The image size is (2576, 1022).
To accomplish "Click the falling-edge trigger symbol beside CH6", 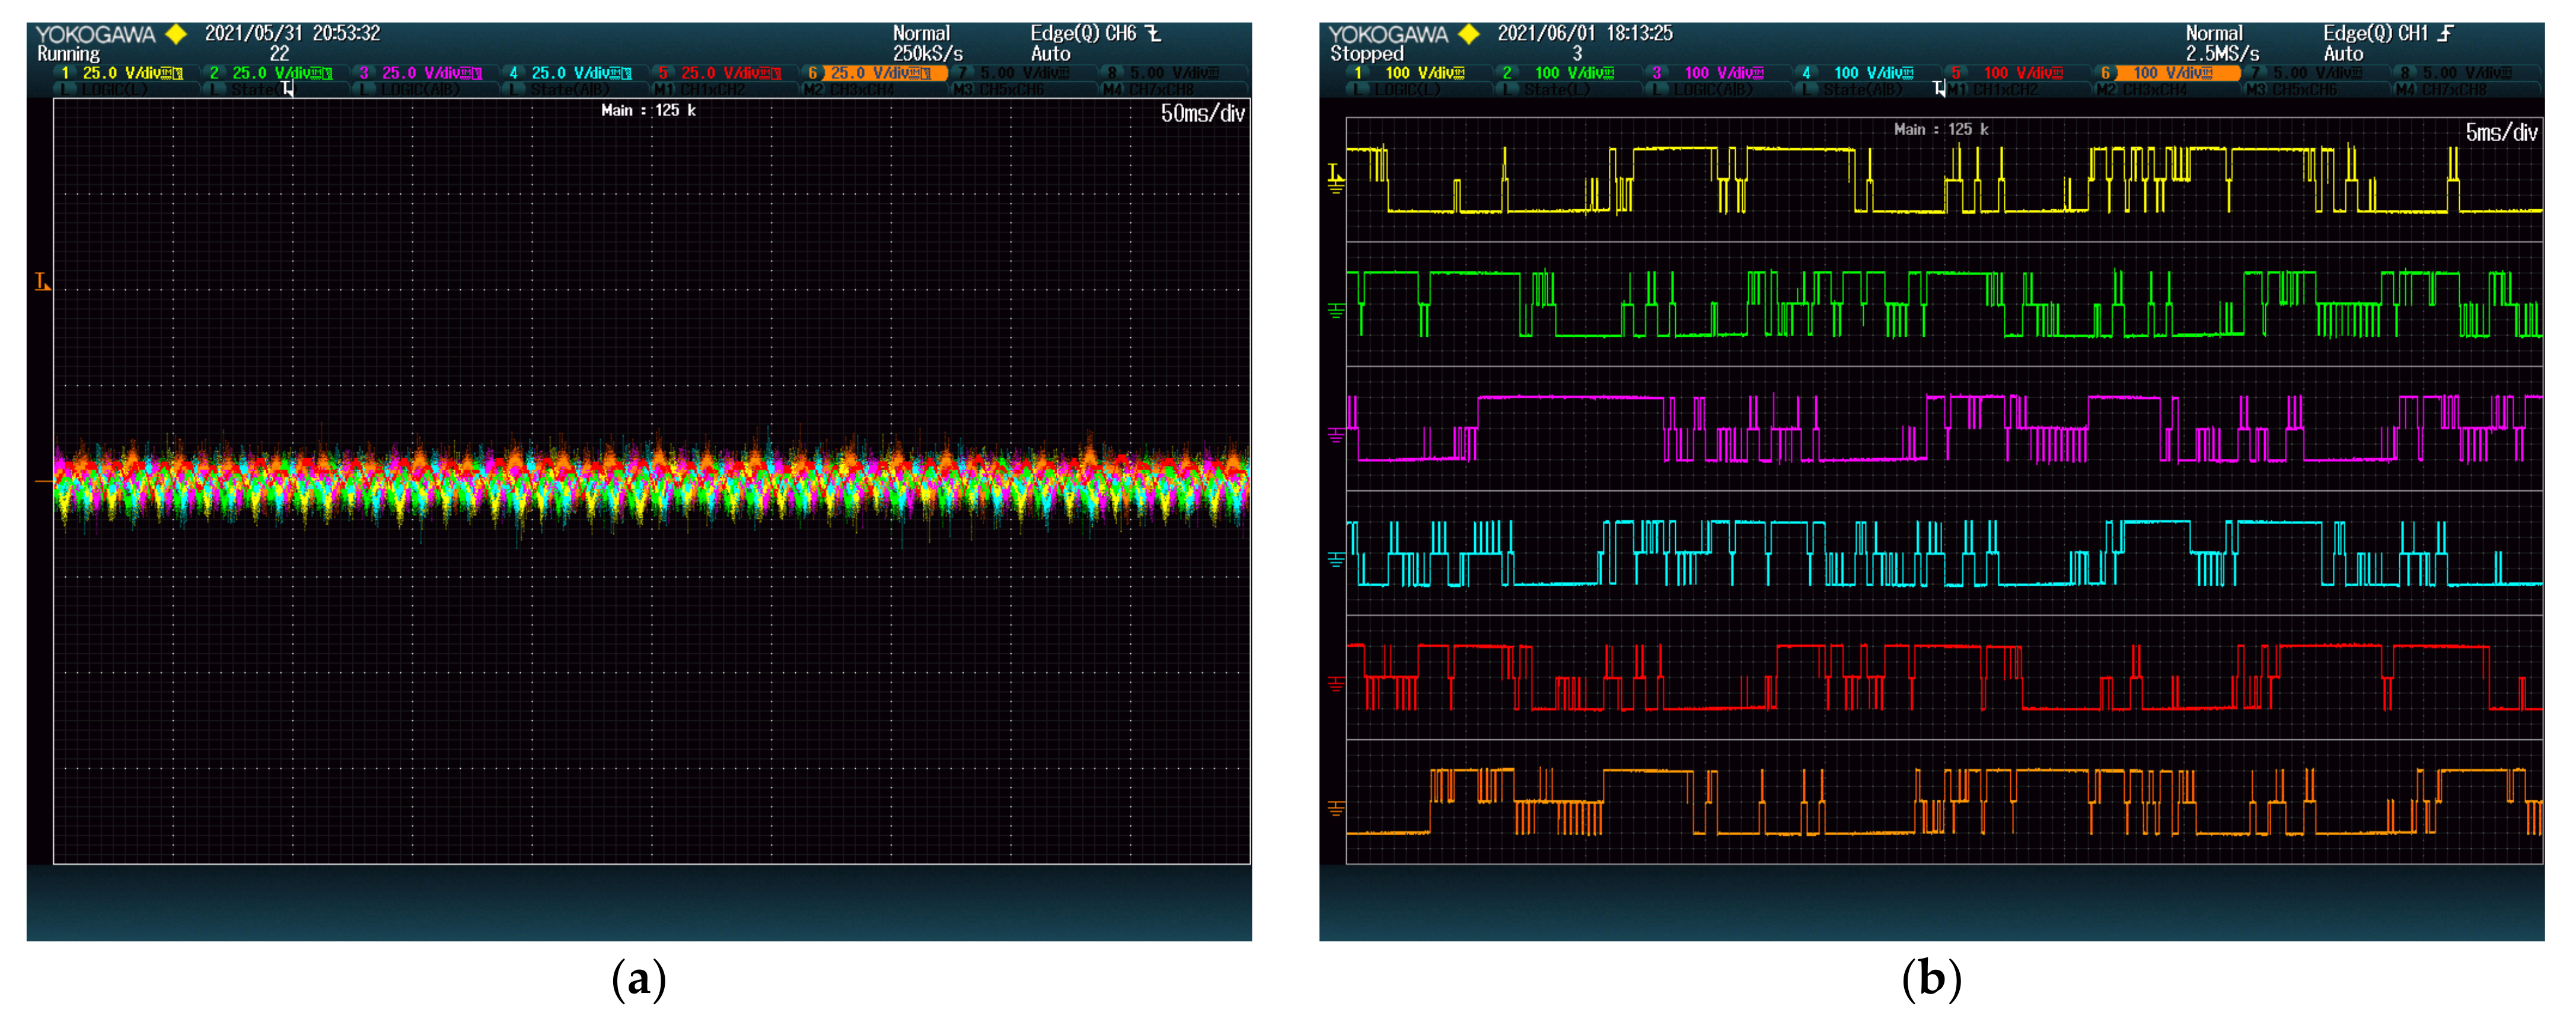I will (1153, 33).
